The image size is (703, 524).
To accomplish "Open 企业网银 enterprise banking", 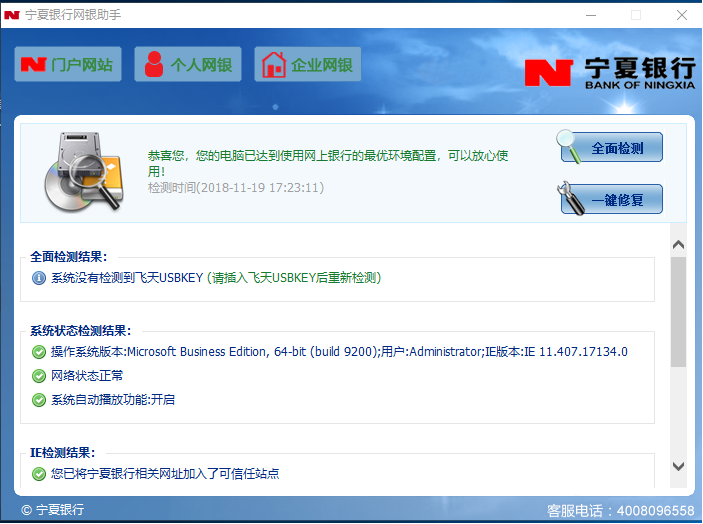I will [307, 65].
